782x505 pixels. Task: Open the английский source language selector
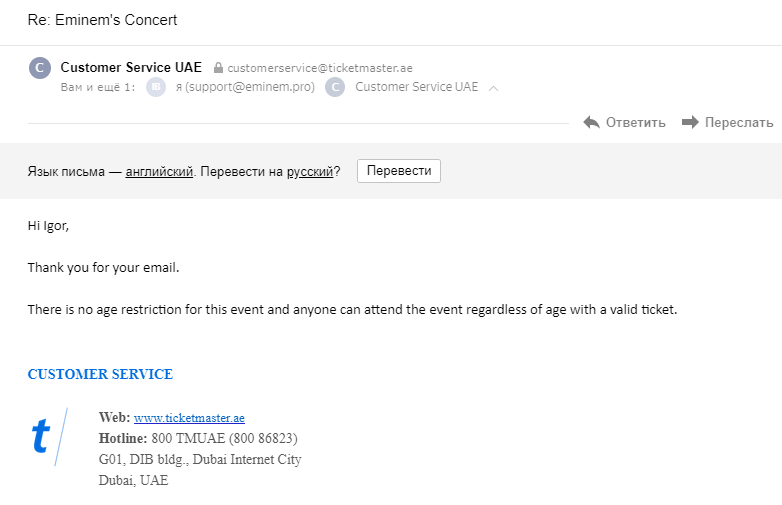click(159, 171)
